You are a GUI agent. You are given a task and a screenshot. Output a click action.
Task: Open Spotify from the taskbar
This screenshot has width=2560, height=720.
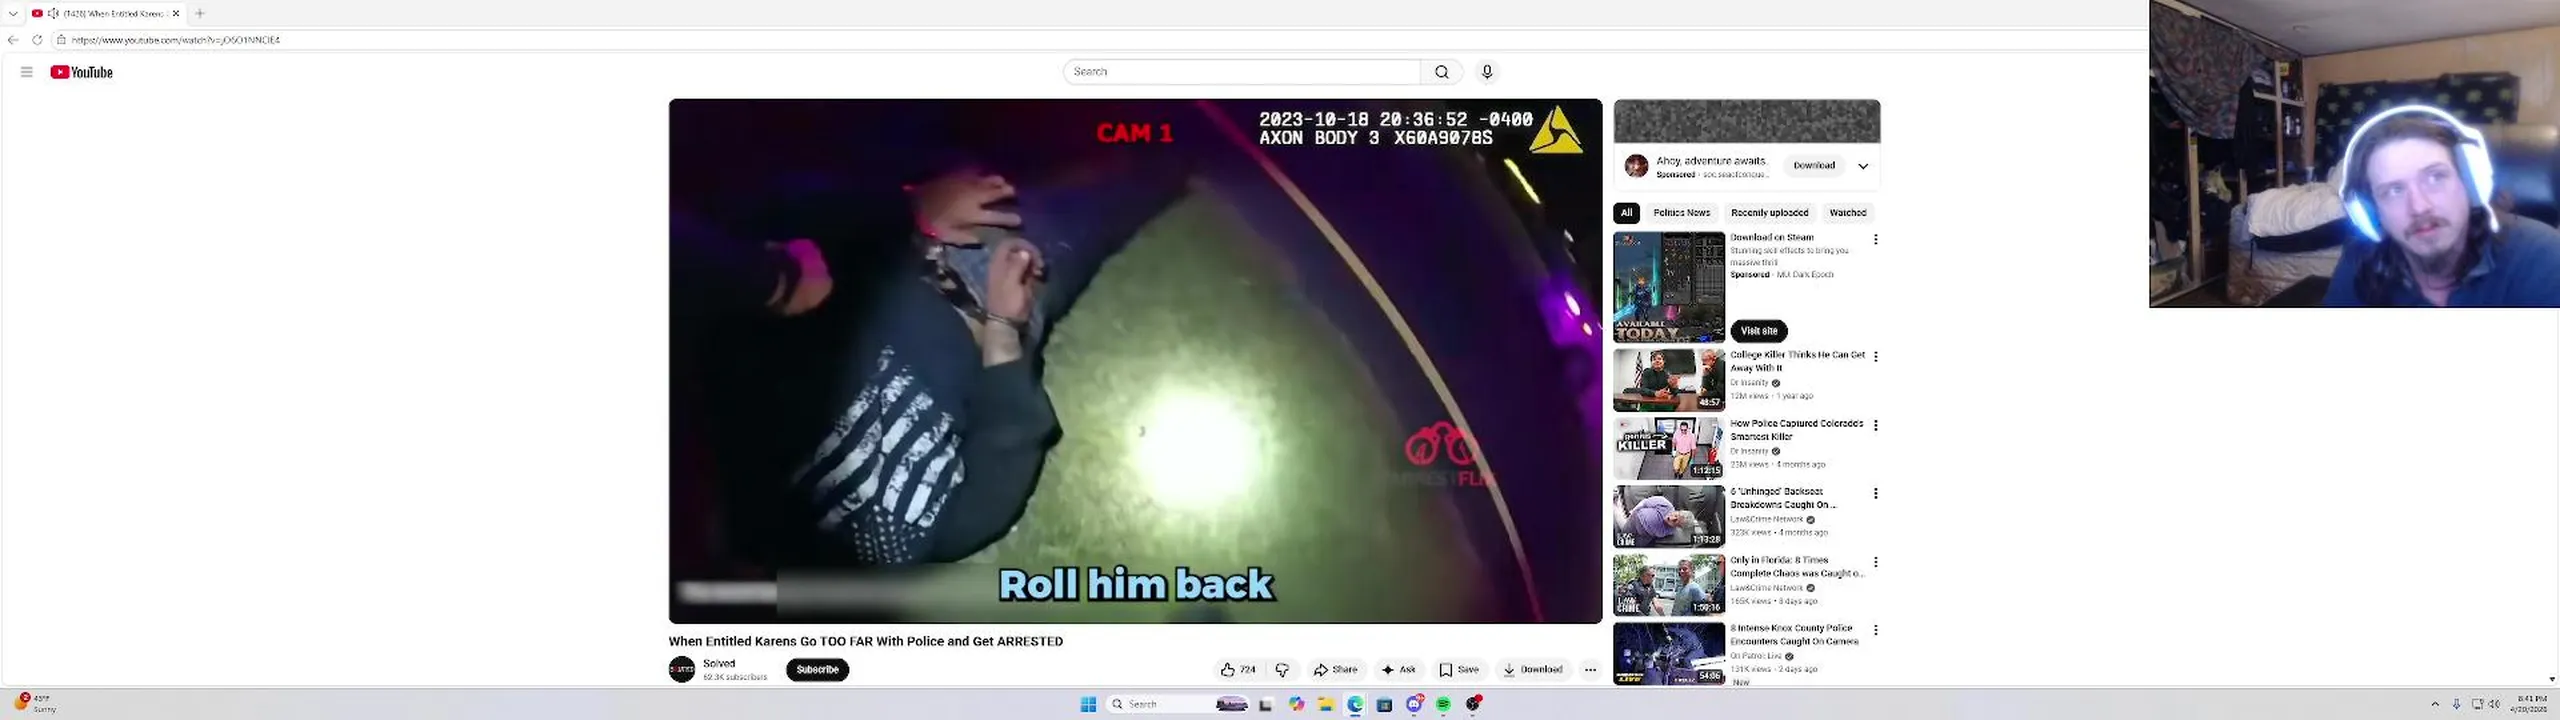(x=1443, y=705)
